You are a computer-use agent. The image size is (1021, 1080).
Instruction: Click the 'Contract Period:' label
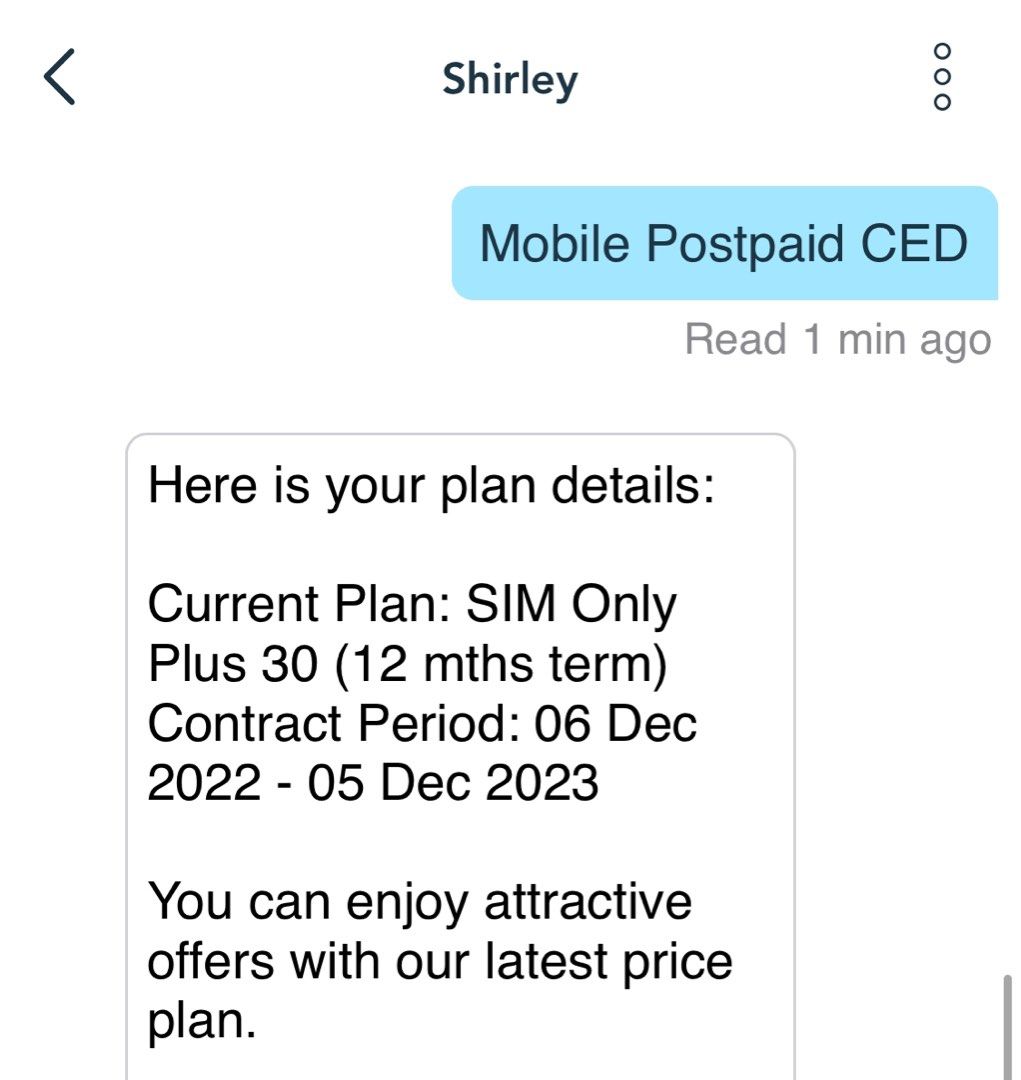pos(333,724)
